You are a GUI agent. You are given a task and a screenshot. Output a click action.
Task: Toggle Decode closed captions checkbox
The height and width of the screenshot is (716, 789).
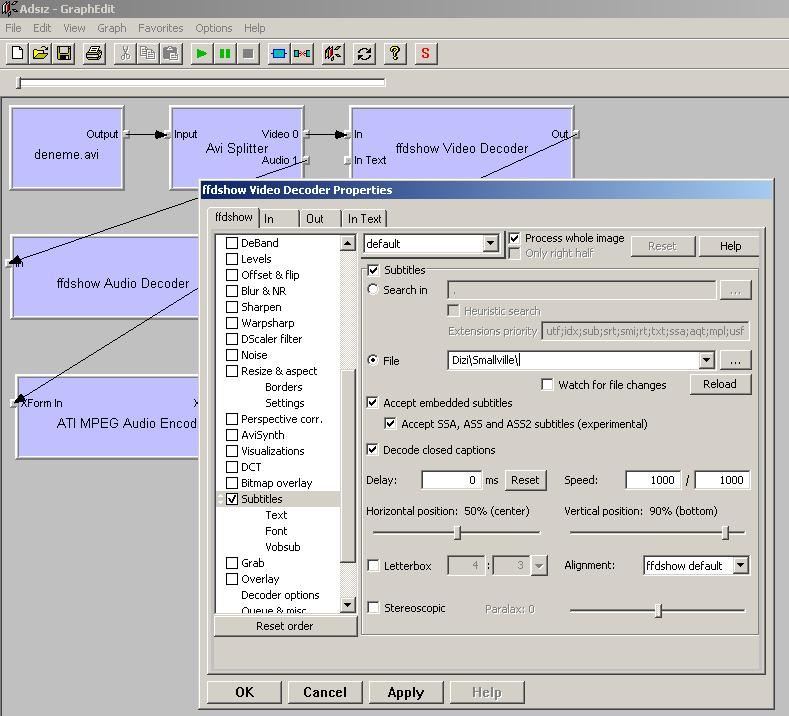point(372,449)
